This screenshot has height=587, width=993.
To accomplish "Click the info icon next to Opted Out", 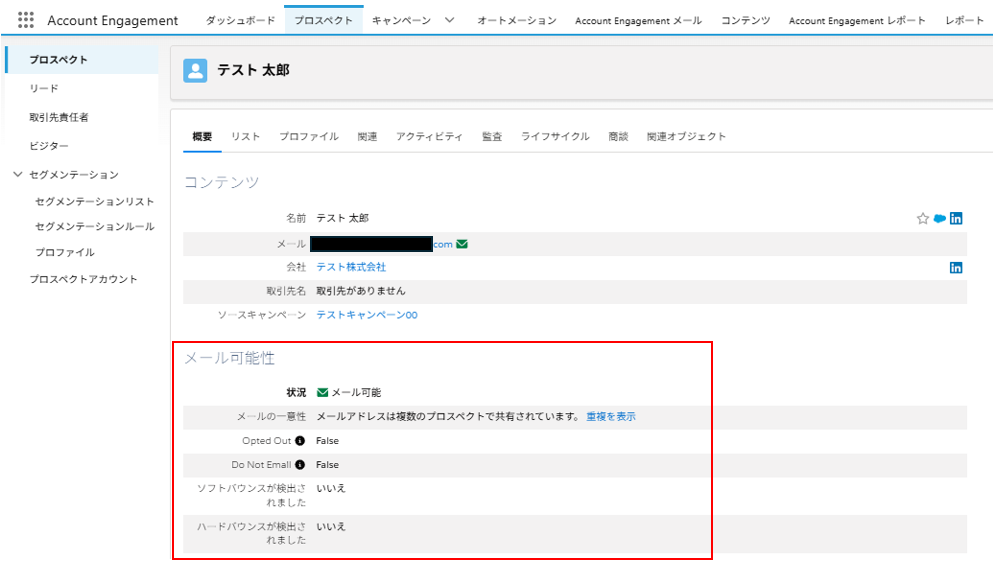I will tap(300, 441).
